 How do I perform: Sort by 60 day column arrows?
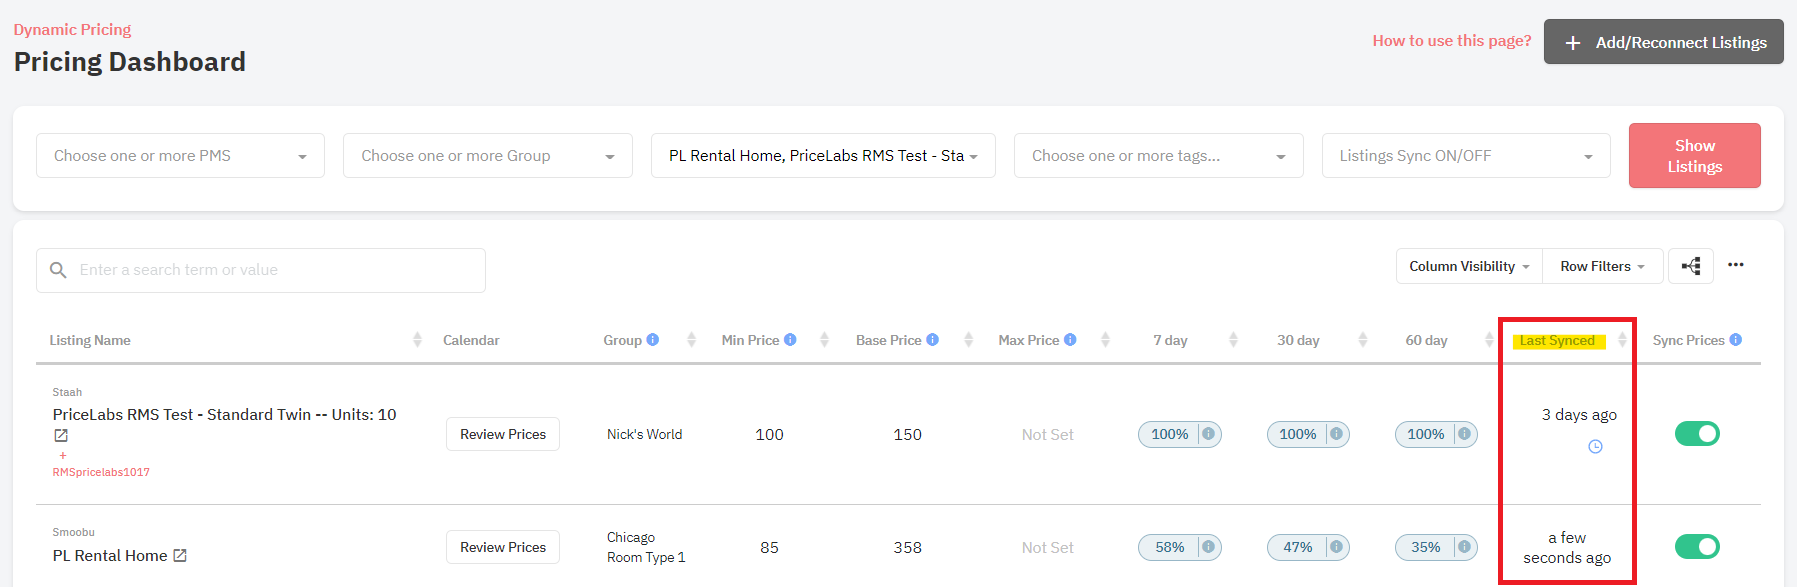(1489, 340)
